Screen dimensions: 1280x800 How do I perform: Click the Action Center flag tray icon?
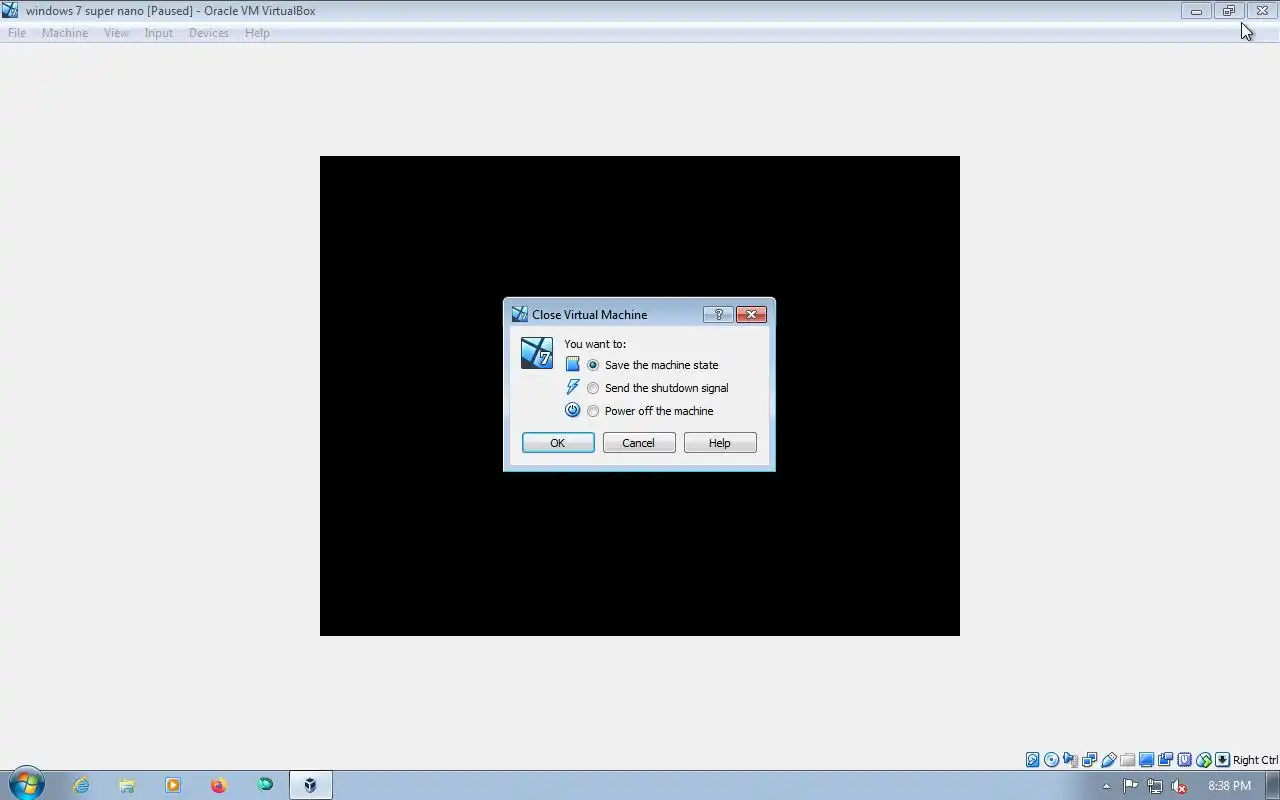[x=1131, y=786]
